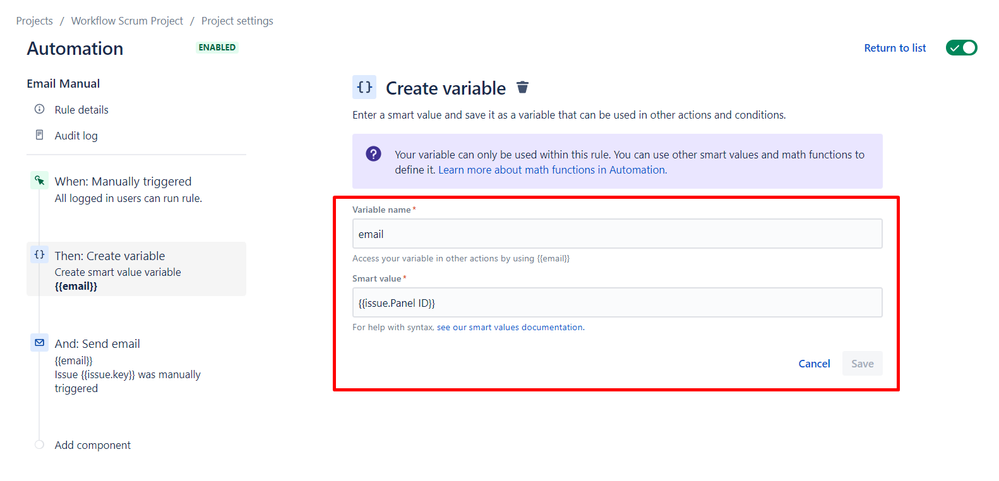Screen dimensions: 999x481
Task: Toggle the rule enabled switch off
Action: [961, 48]
